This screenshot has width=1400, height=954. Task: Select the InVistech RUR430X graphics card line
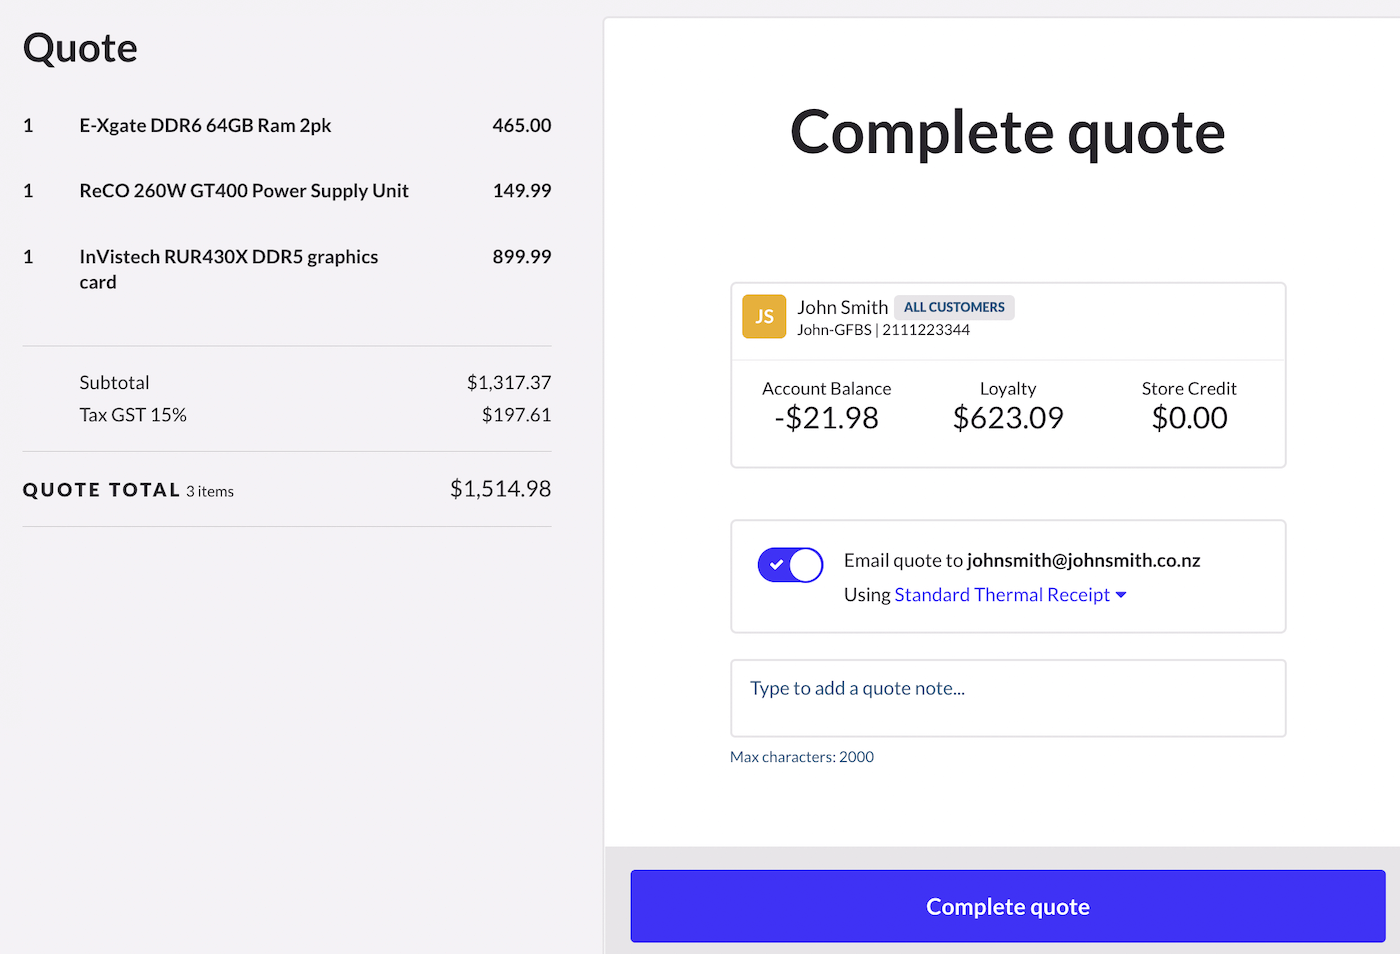[x=228, y=269]
